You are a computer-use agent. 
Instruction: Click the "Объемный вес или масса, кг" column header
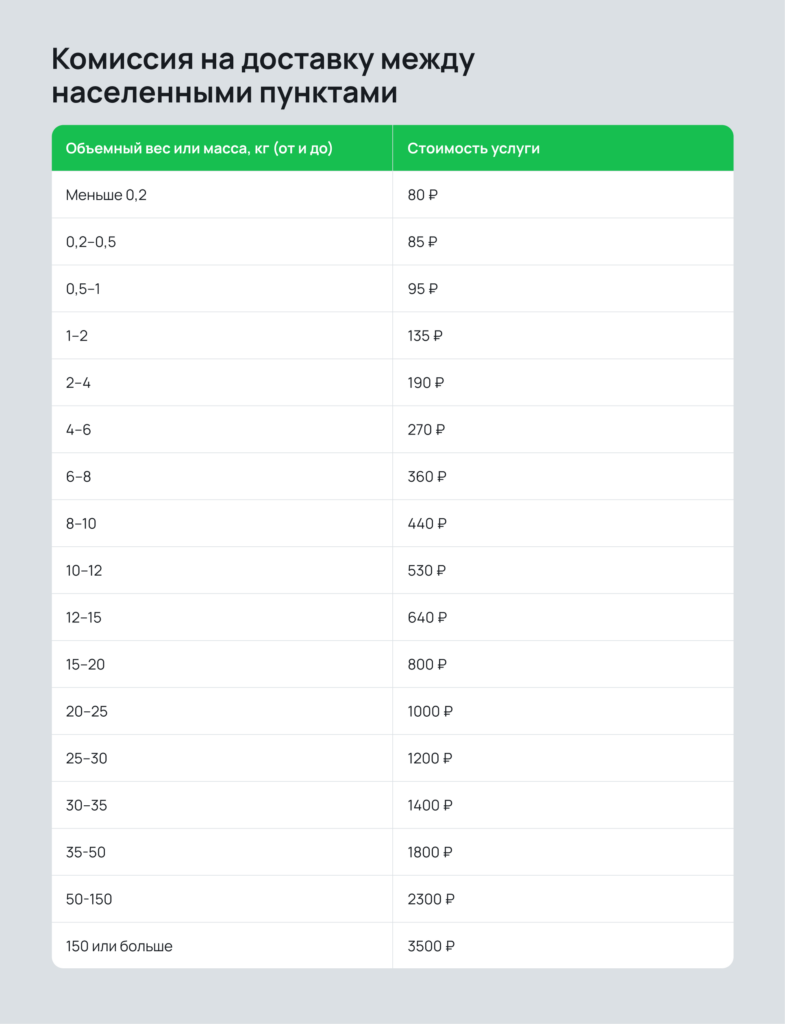(x=199, y=149)
